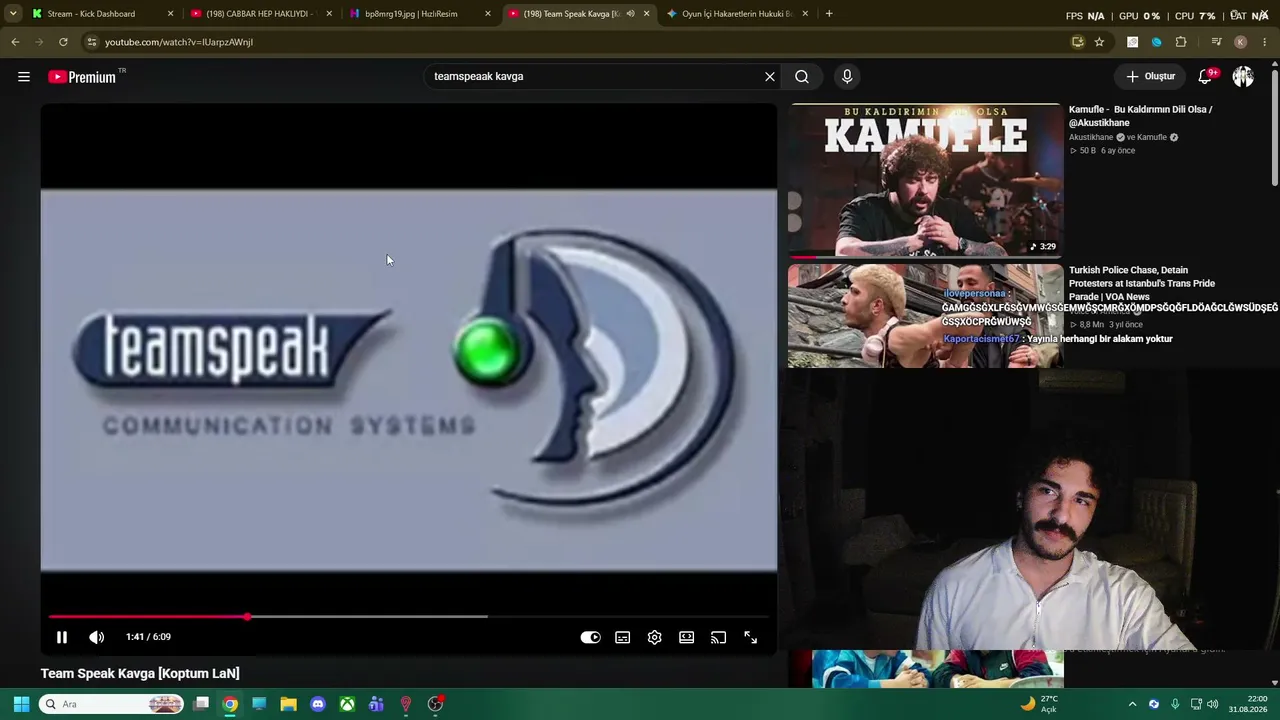This screenshot has width=1280, height=720.
Task: Pause the Team Speak Kavga video
Action: [x=62, y=637]
